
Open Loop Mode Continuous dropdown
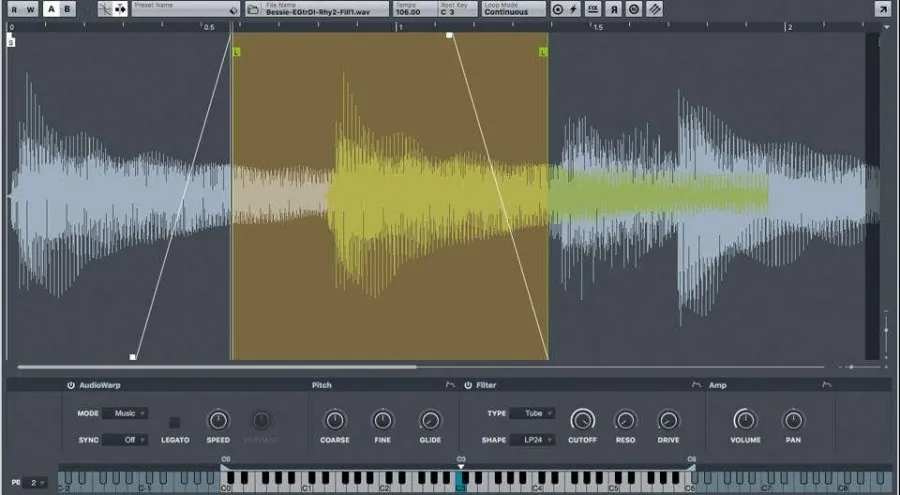coord(513,9)
